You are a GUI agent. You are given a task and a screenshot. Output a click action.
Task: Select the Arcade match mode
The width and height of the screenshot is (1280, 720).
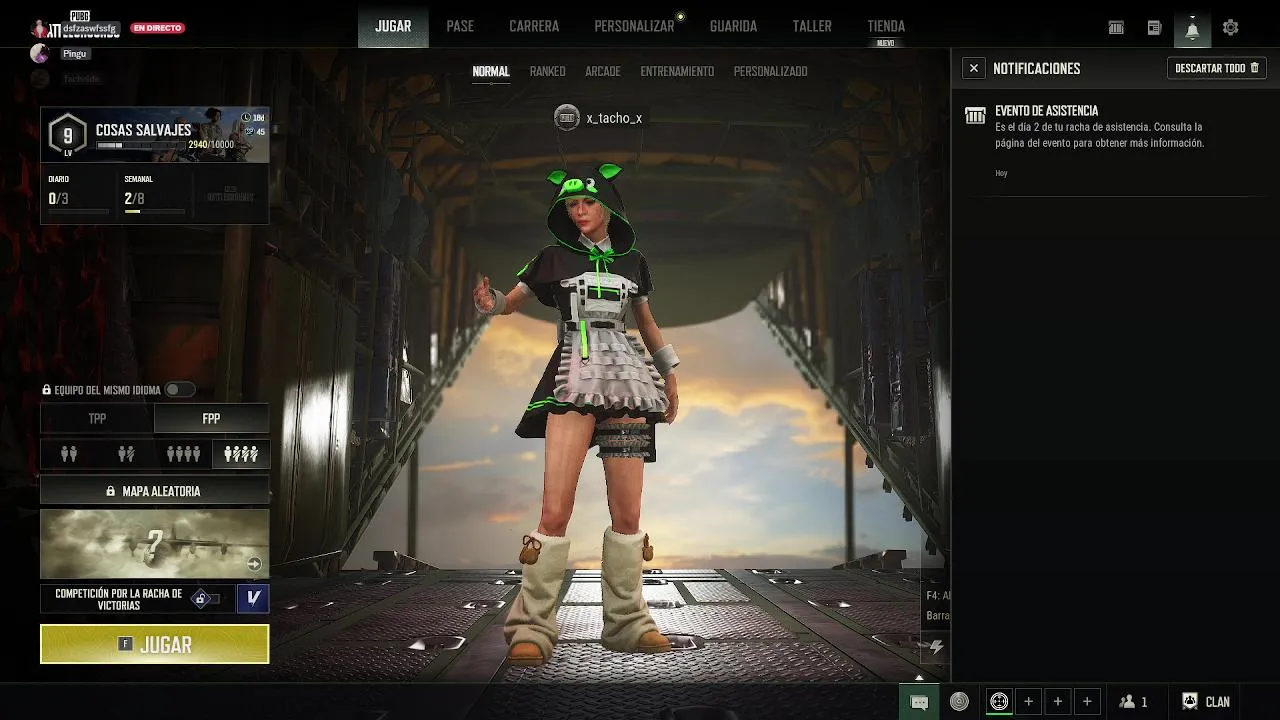click(603, 71)
